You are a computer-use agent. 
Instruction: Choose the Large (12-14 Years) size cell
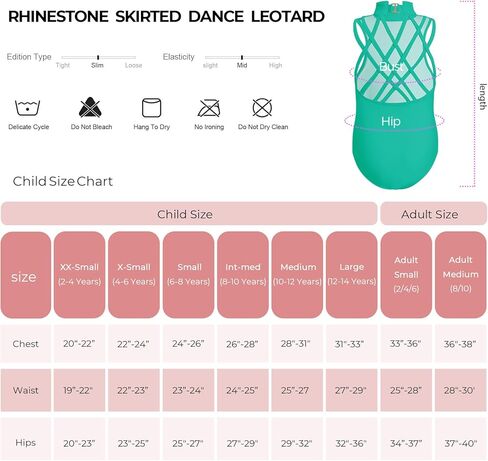pyautogui.click(x=352, y=275)
